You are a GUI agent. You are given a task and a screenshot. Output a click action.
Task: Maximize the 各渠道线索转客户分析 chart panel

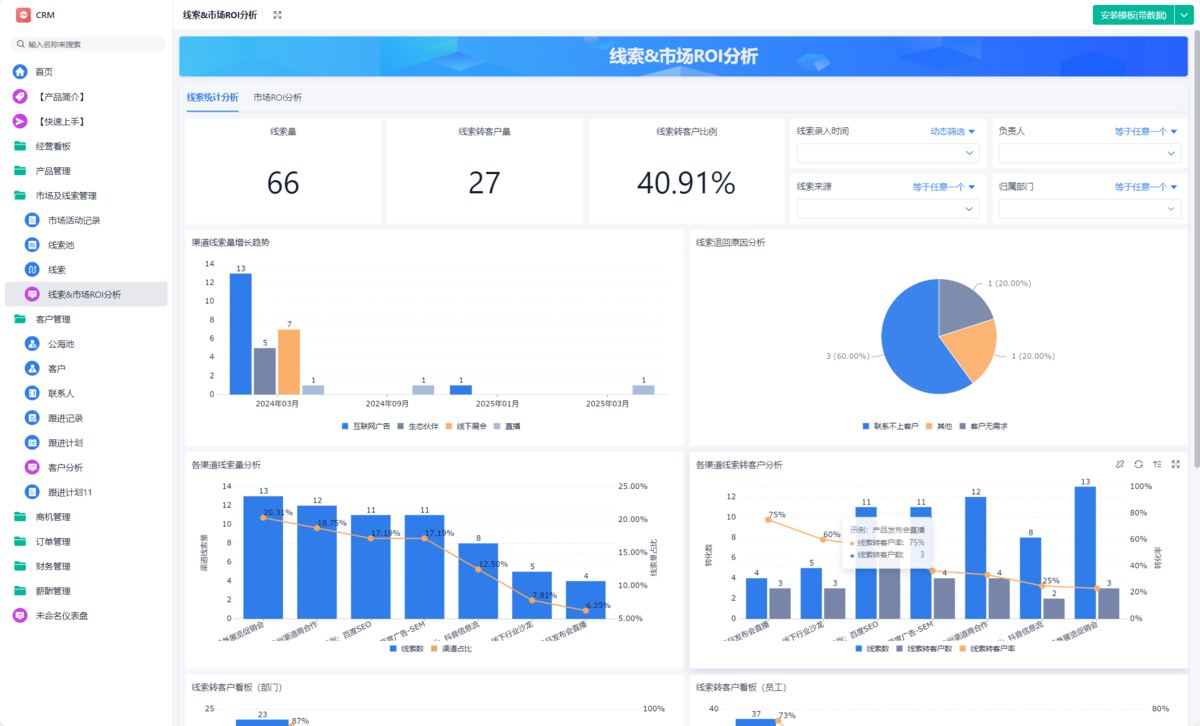coord(1175,464)
